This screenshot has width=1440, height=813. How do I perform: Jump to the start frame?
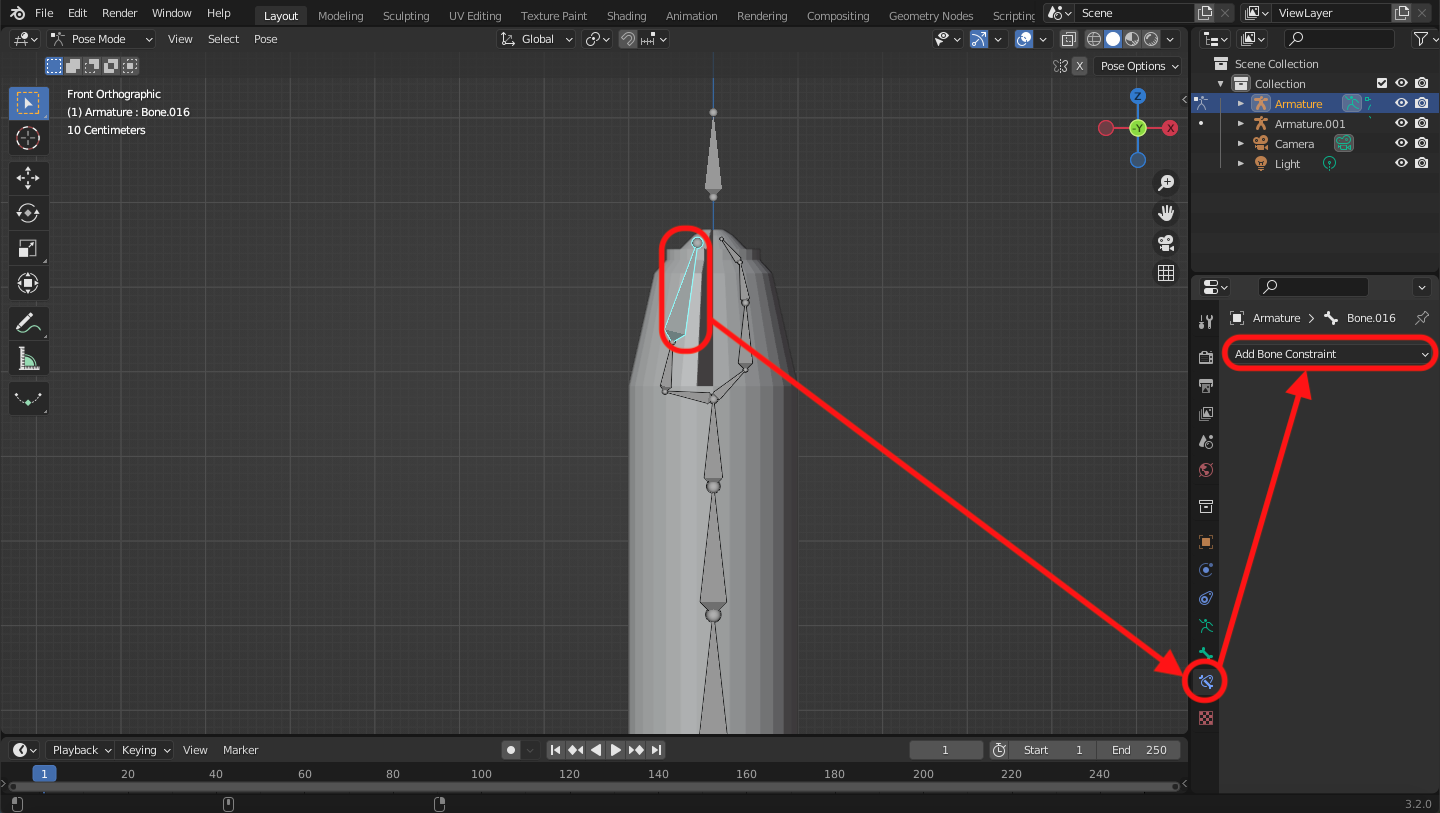(556, 750)
